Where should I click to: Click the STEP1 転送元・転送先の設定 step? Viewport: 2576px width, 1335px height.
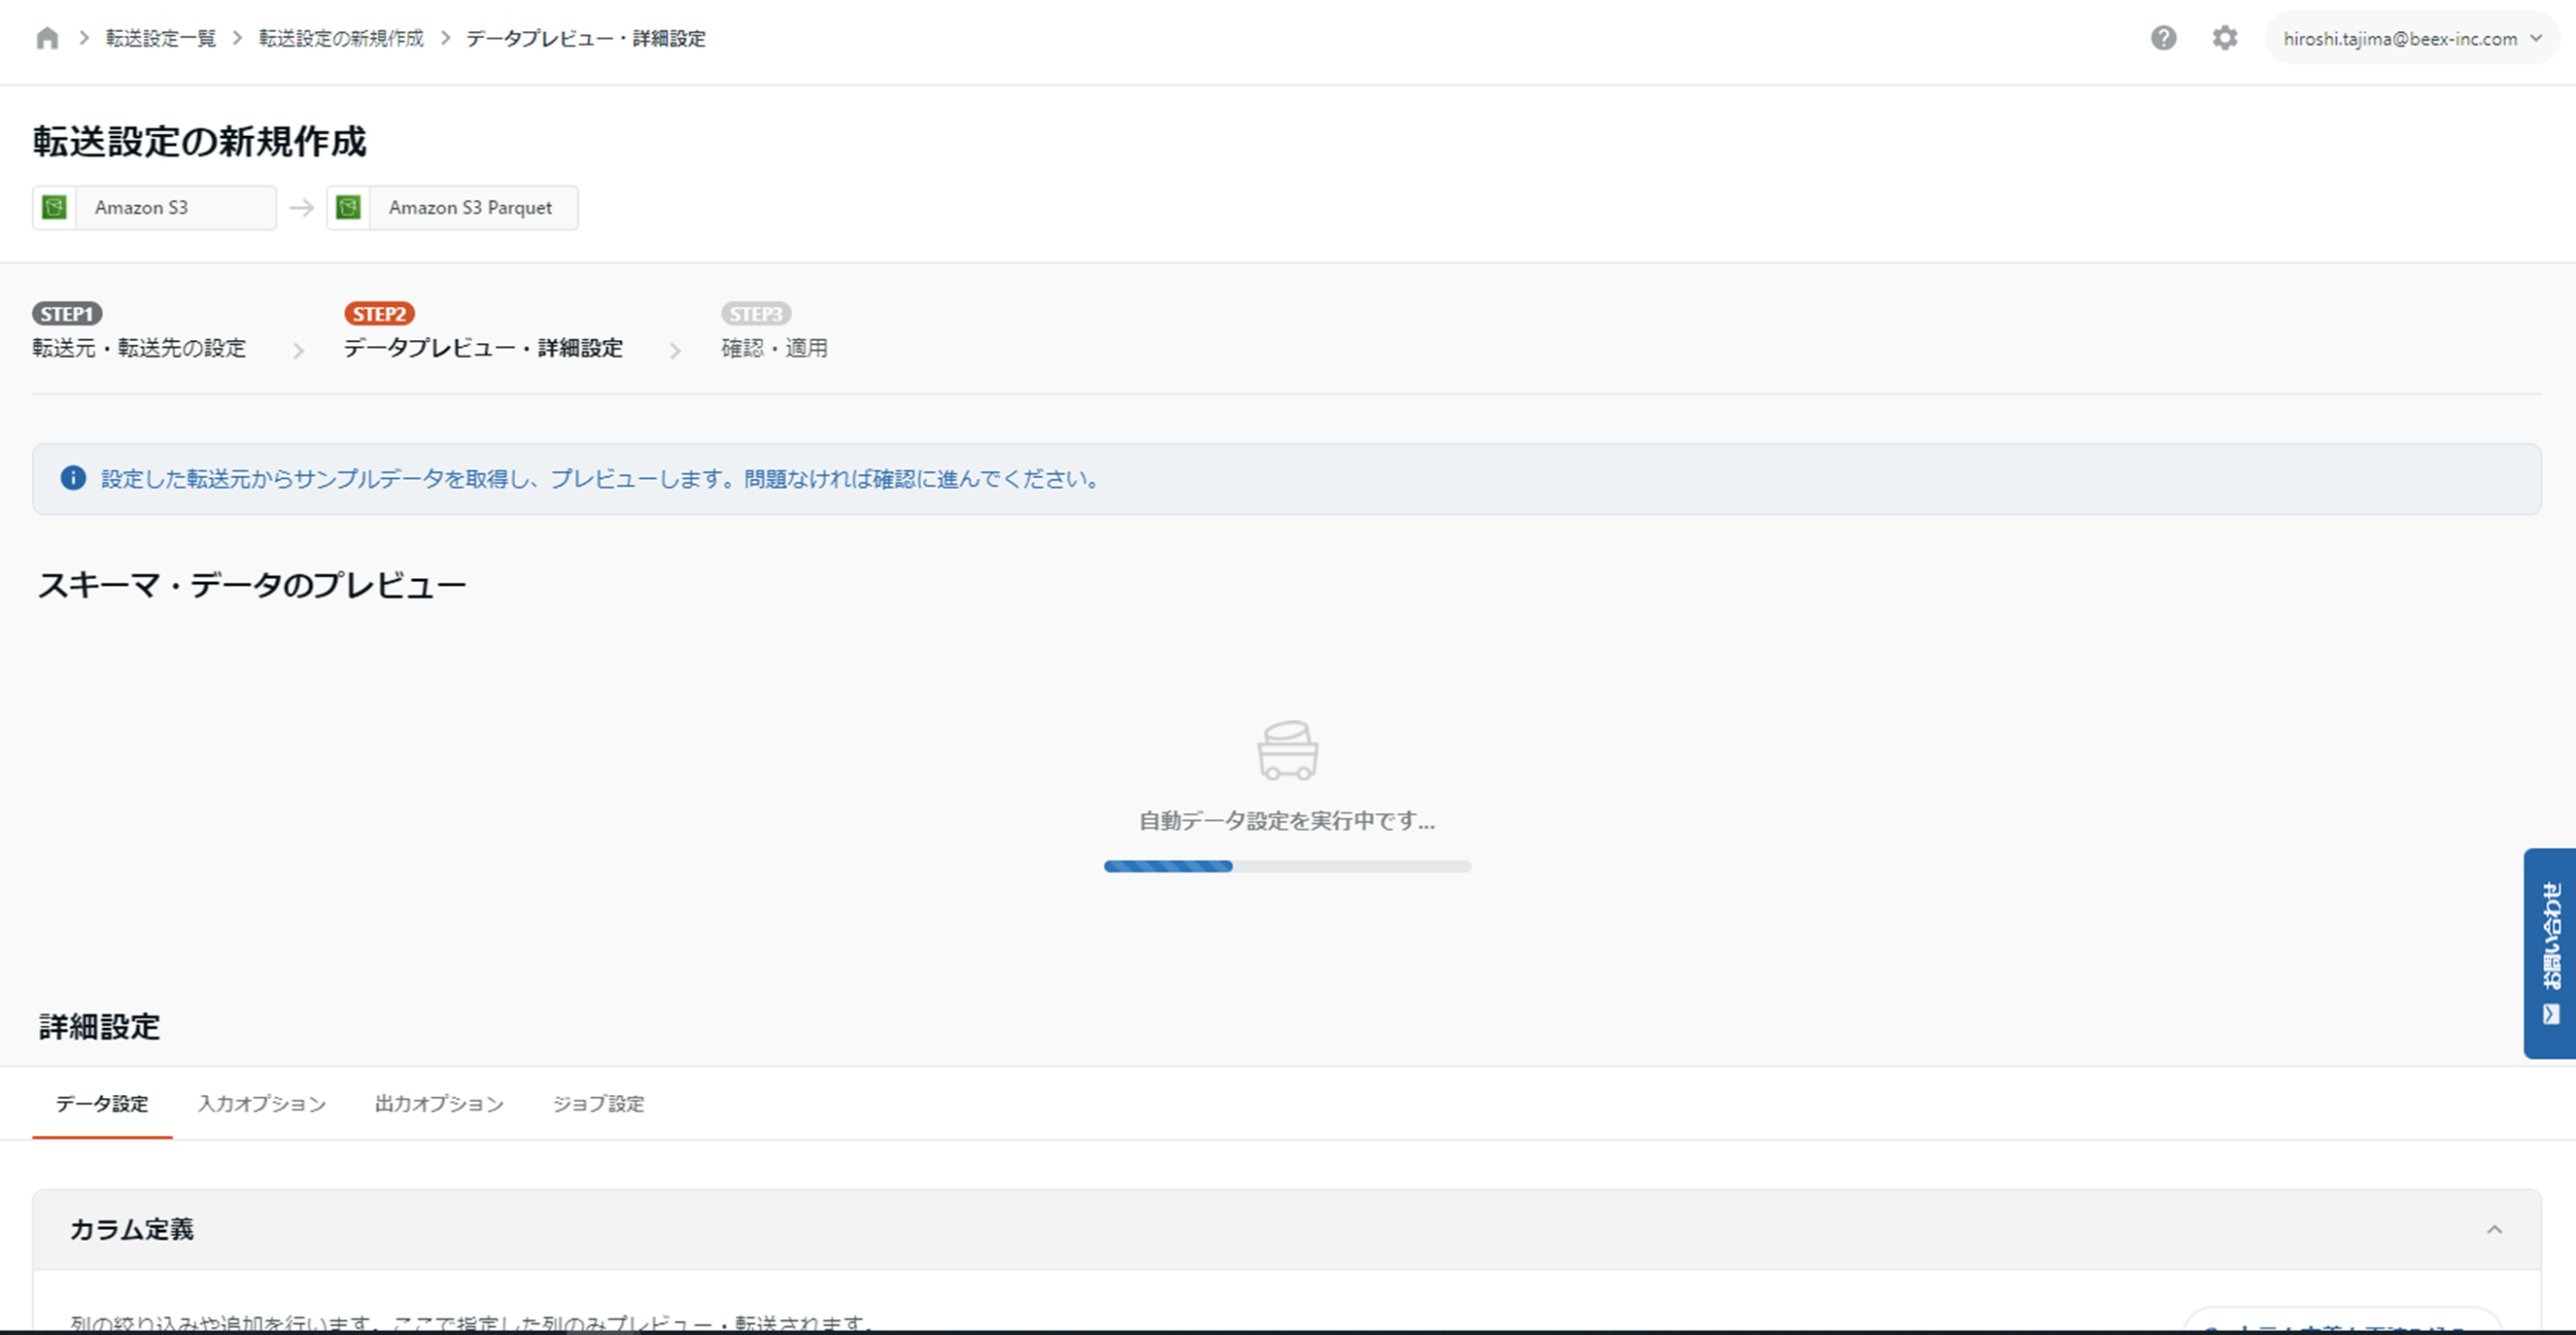coord(139,347)
